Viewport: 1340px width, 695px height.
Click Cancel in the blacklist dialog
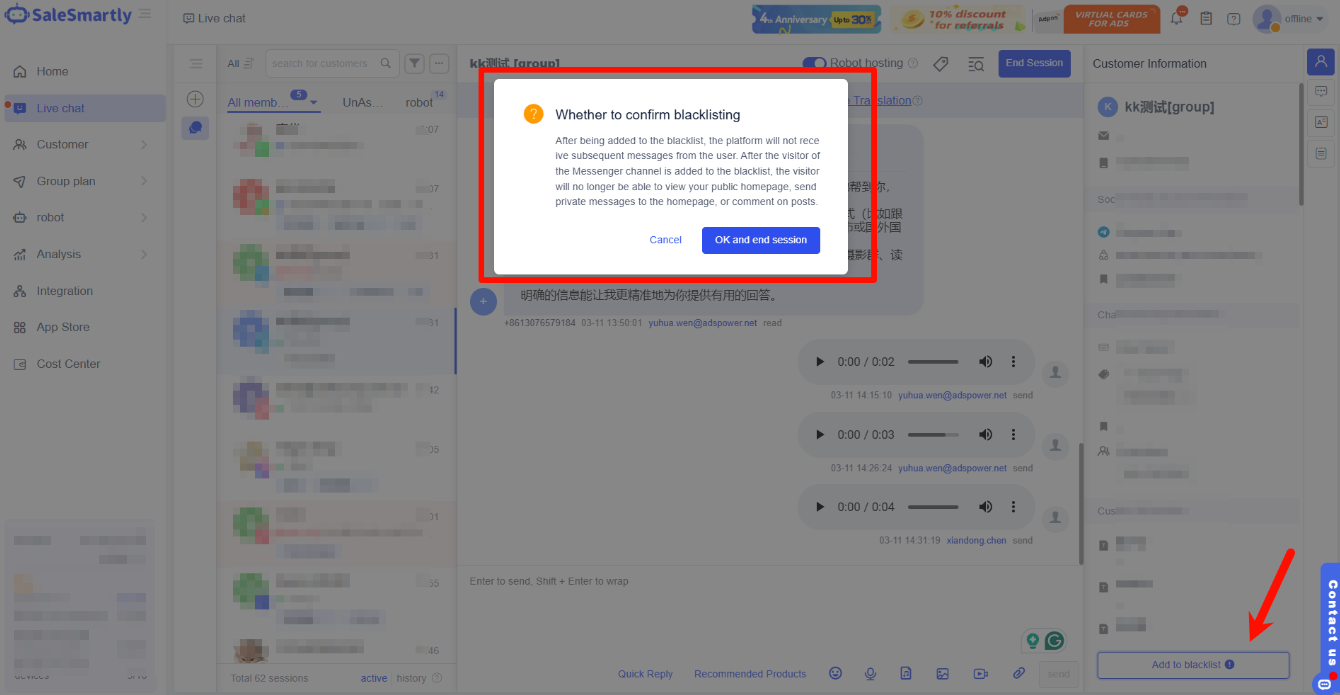point(665,240)
